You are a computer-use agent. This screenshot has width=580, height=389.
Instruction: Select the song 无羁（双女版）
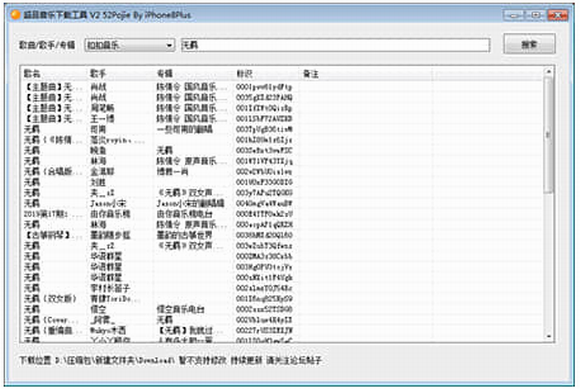pos(50,298)
